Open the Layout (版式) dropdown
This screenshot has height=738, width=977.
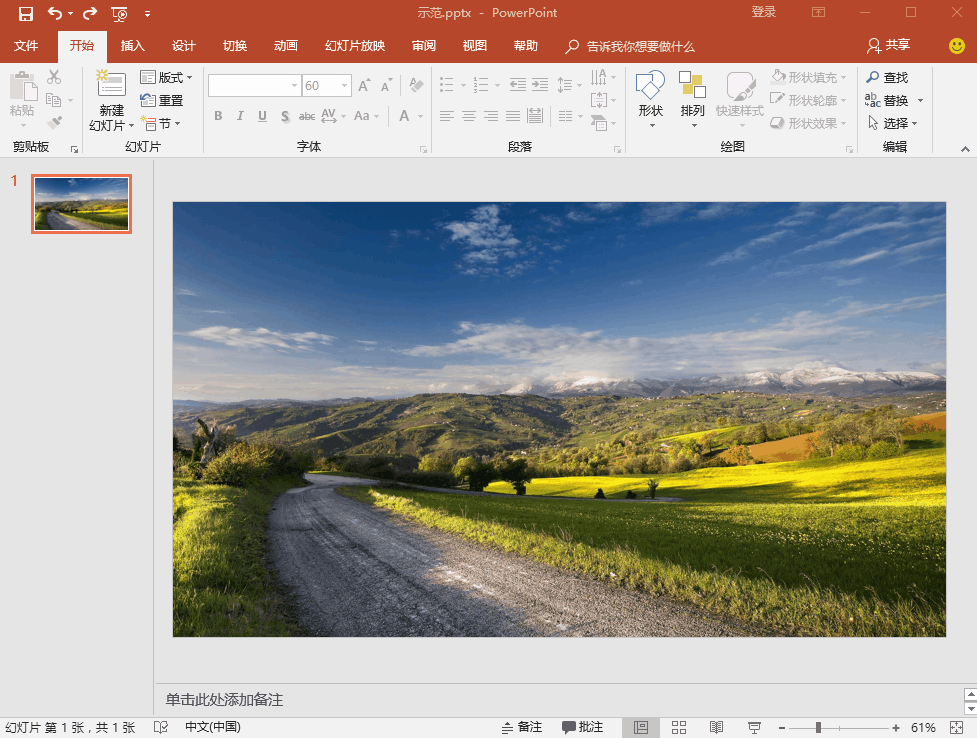(166, 77)
